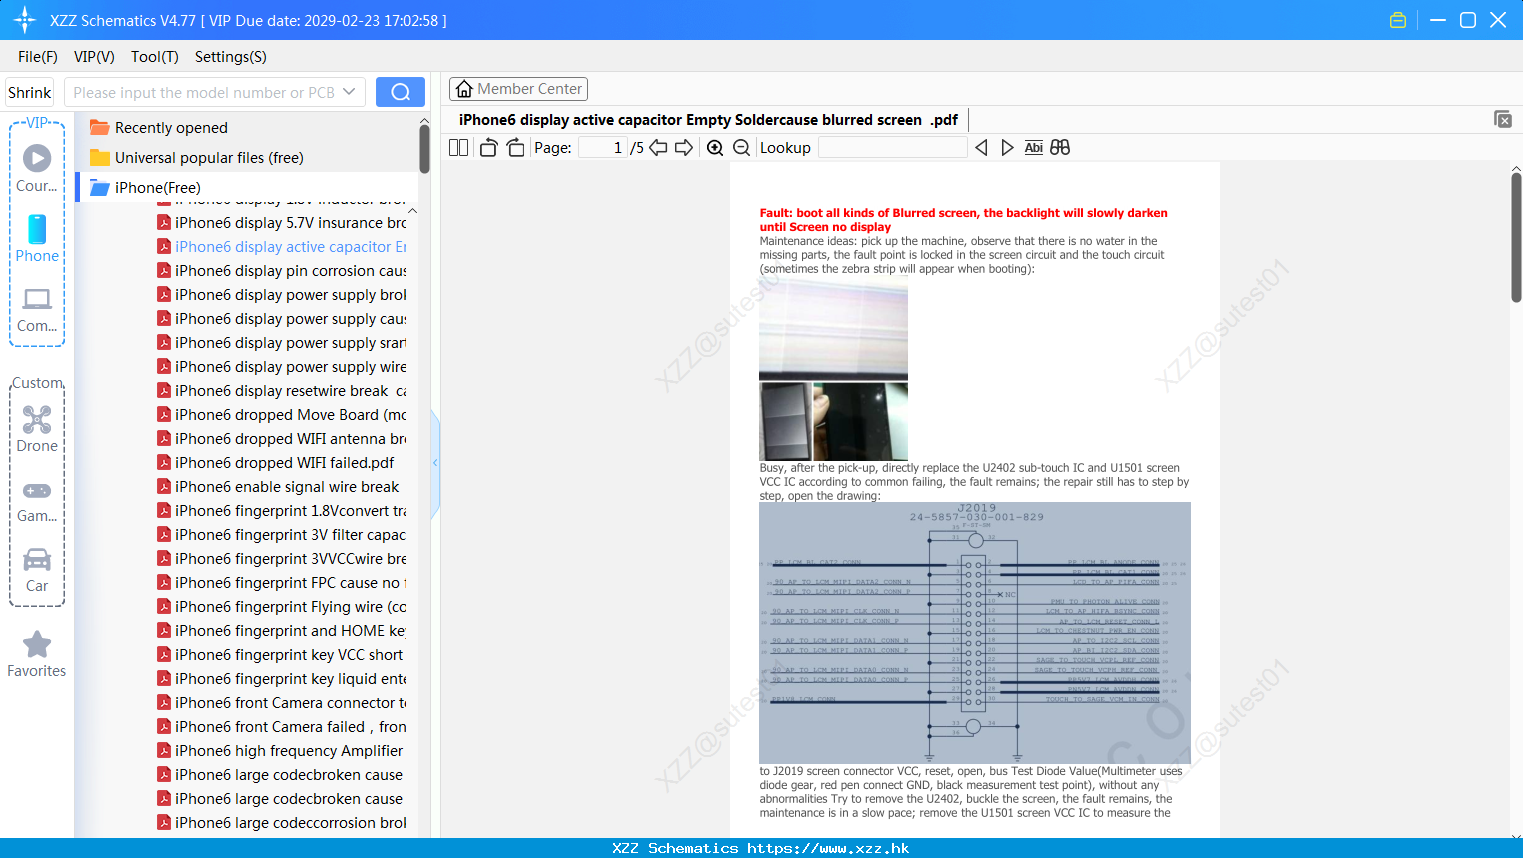The height and width of the screenshot is (858, 1523).
Task: Click the page number field
Action: tap(602, 148)
